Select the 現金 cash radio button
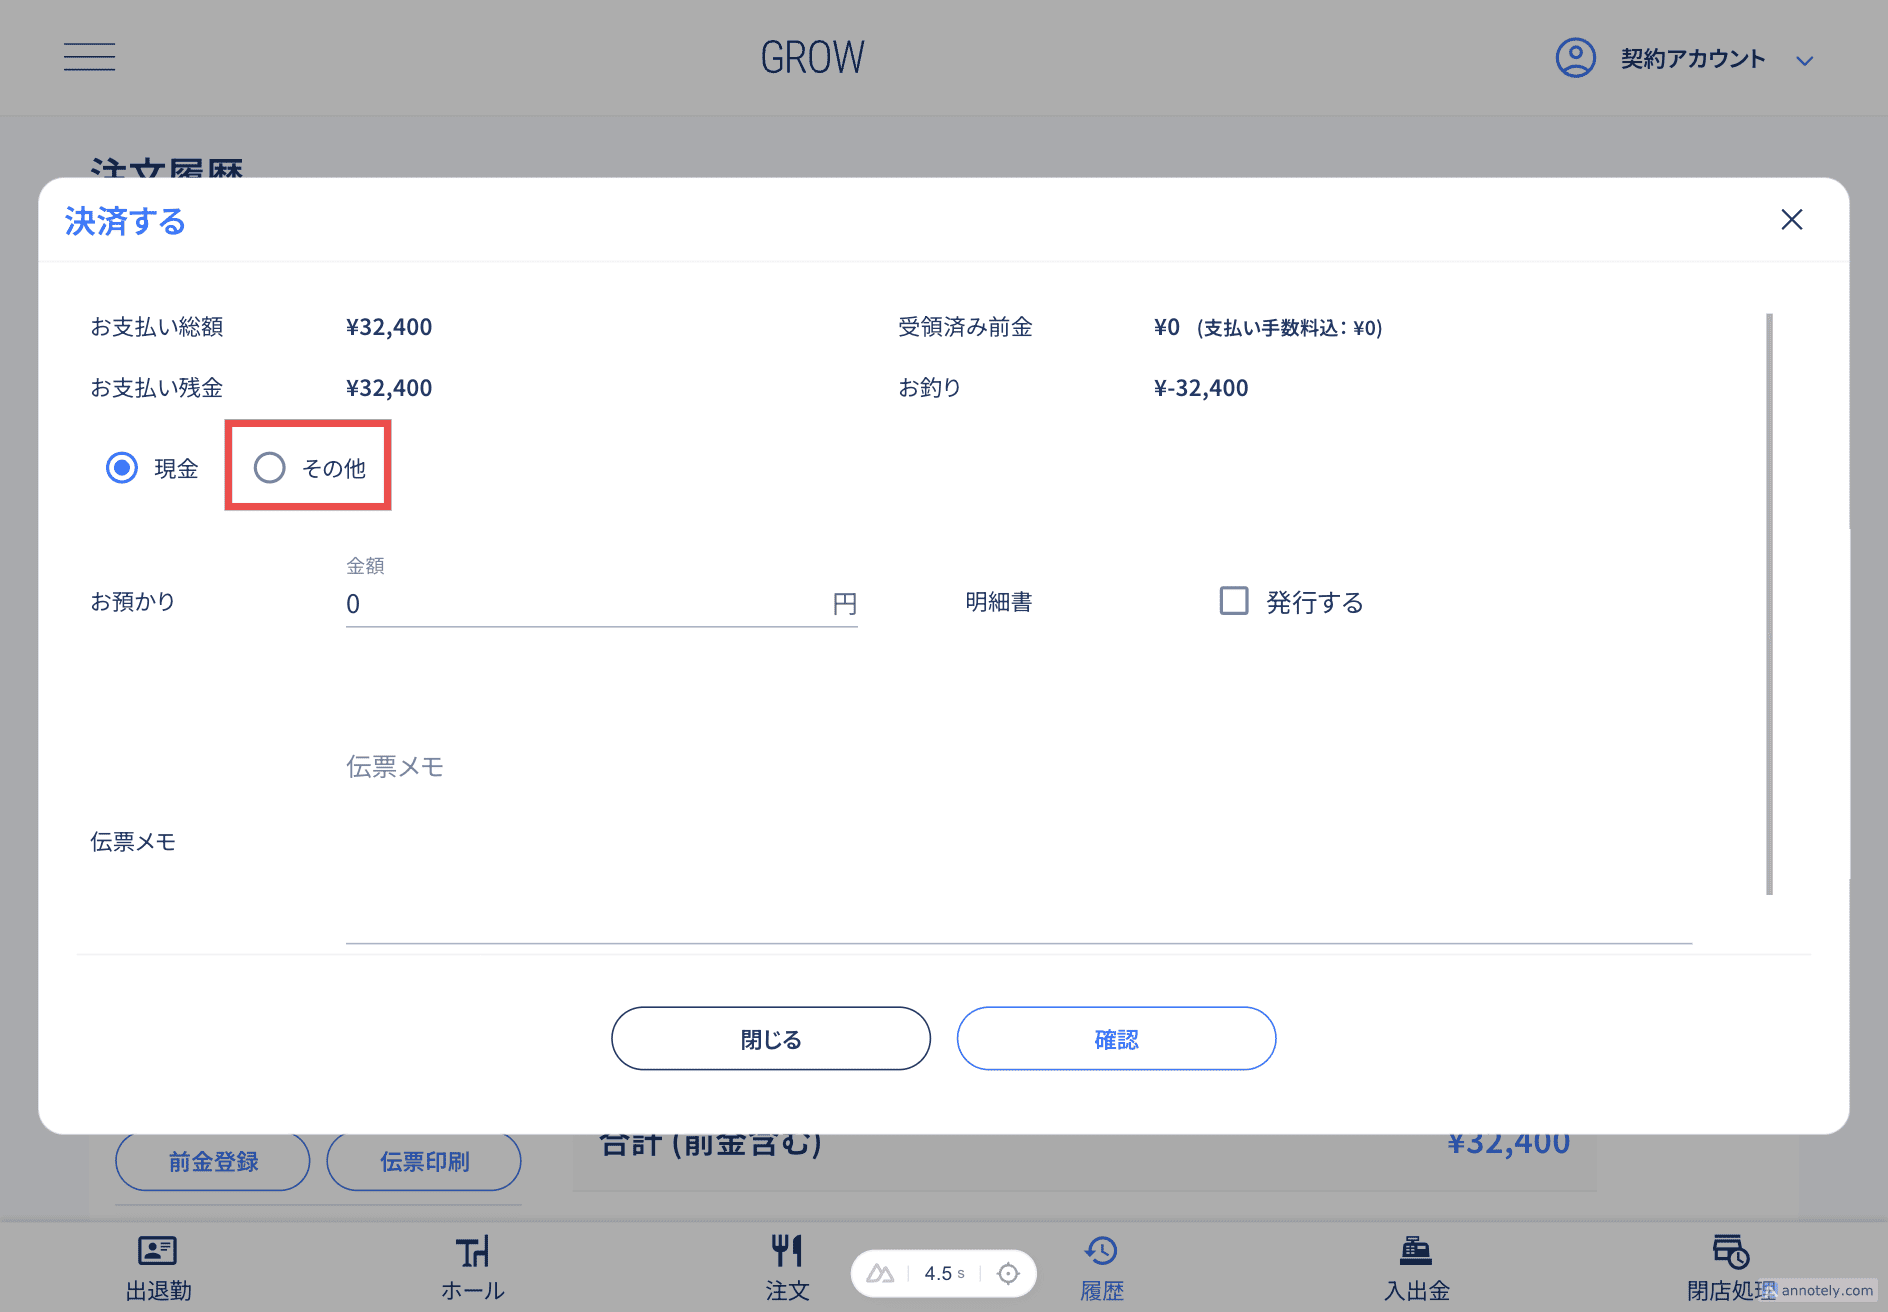The image size is (1888, 1312). [121, 467]
